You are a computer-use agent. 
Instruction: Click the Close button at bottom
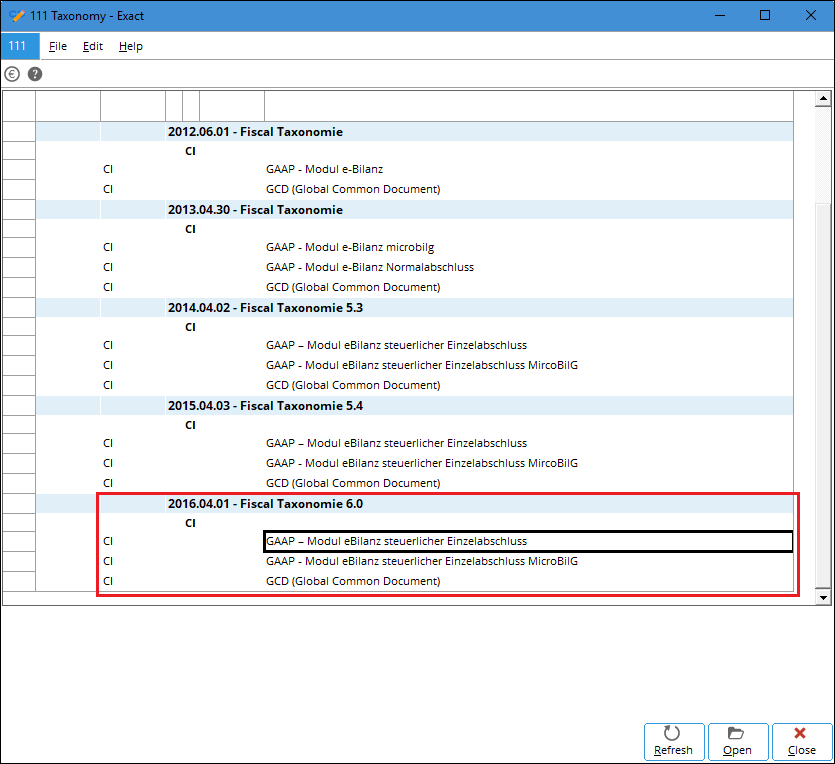coord(801,742)
